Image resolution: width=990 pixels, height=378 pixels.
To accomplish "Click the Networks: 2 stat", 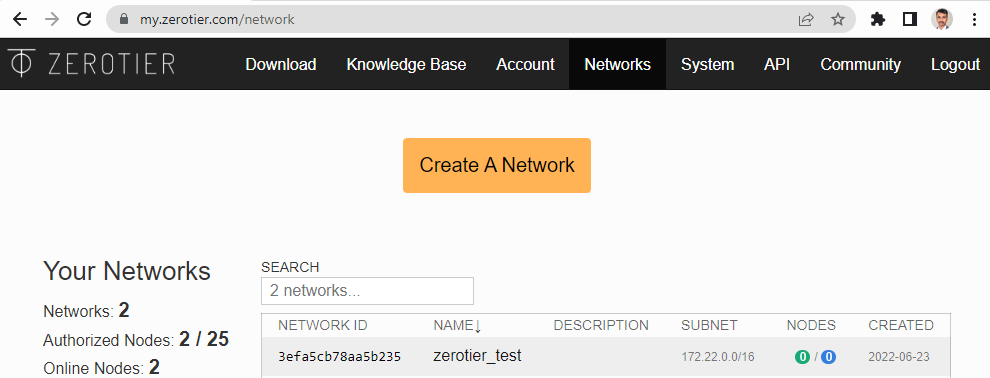I will (86, 310).
